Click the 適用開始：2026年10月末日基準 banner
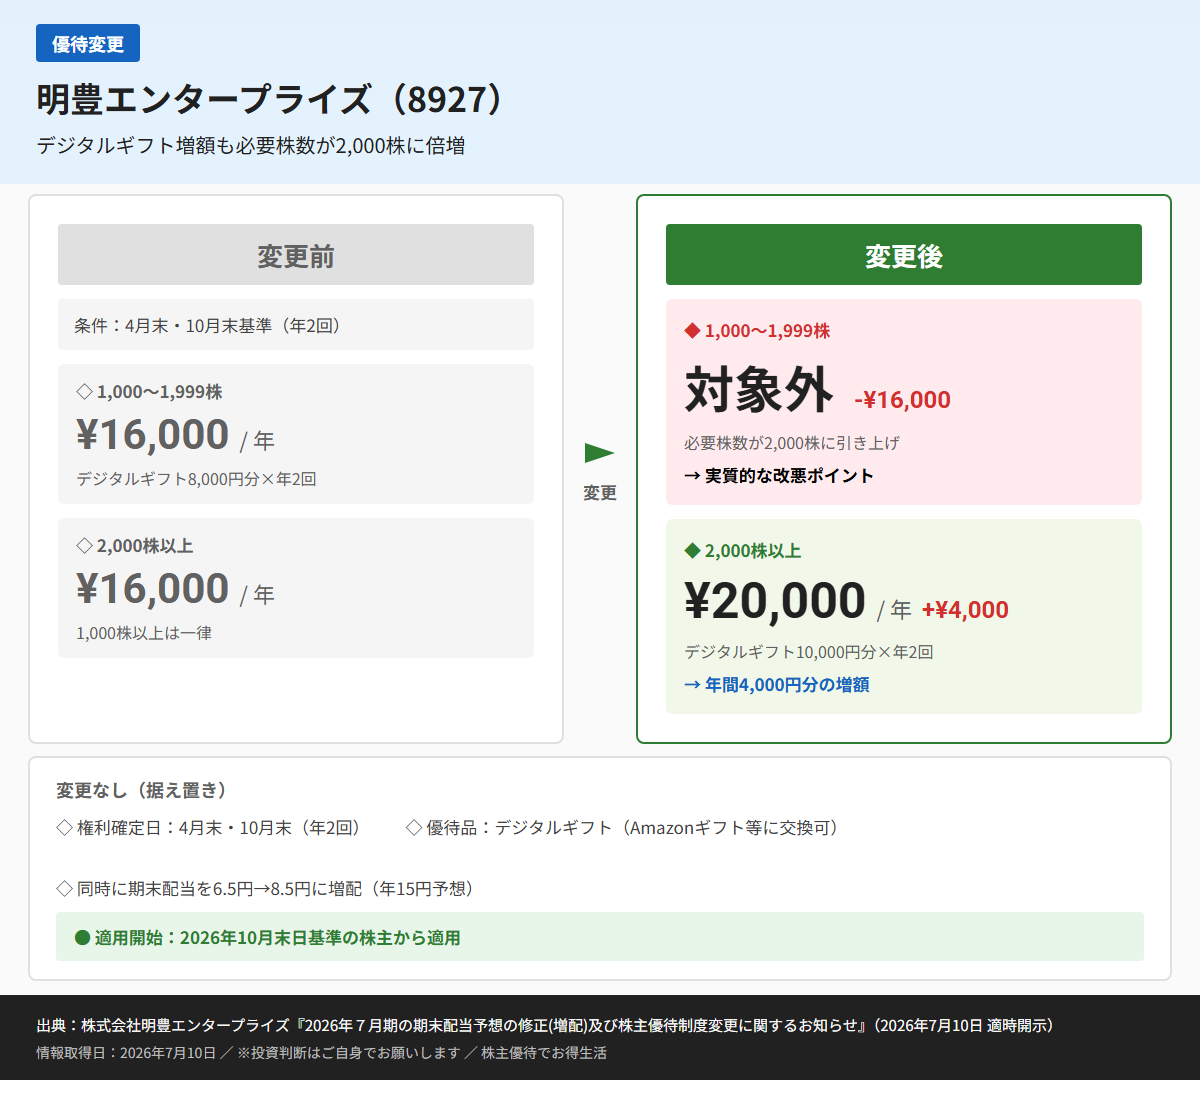 [x=600, y=937]
